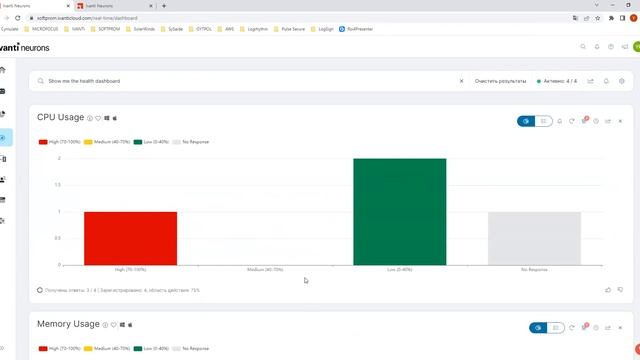Image resolution: width=640 pixels, height=360 pixels.
Task: Click share icon on Memory Usage card
Action: [608, 328]
